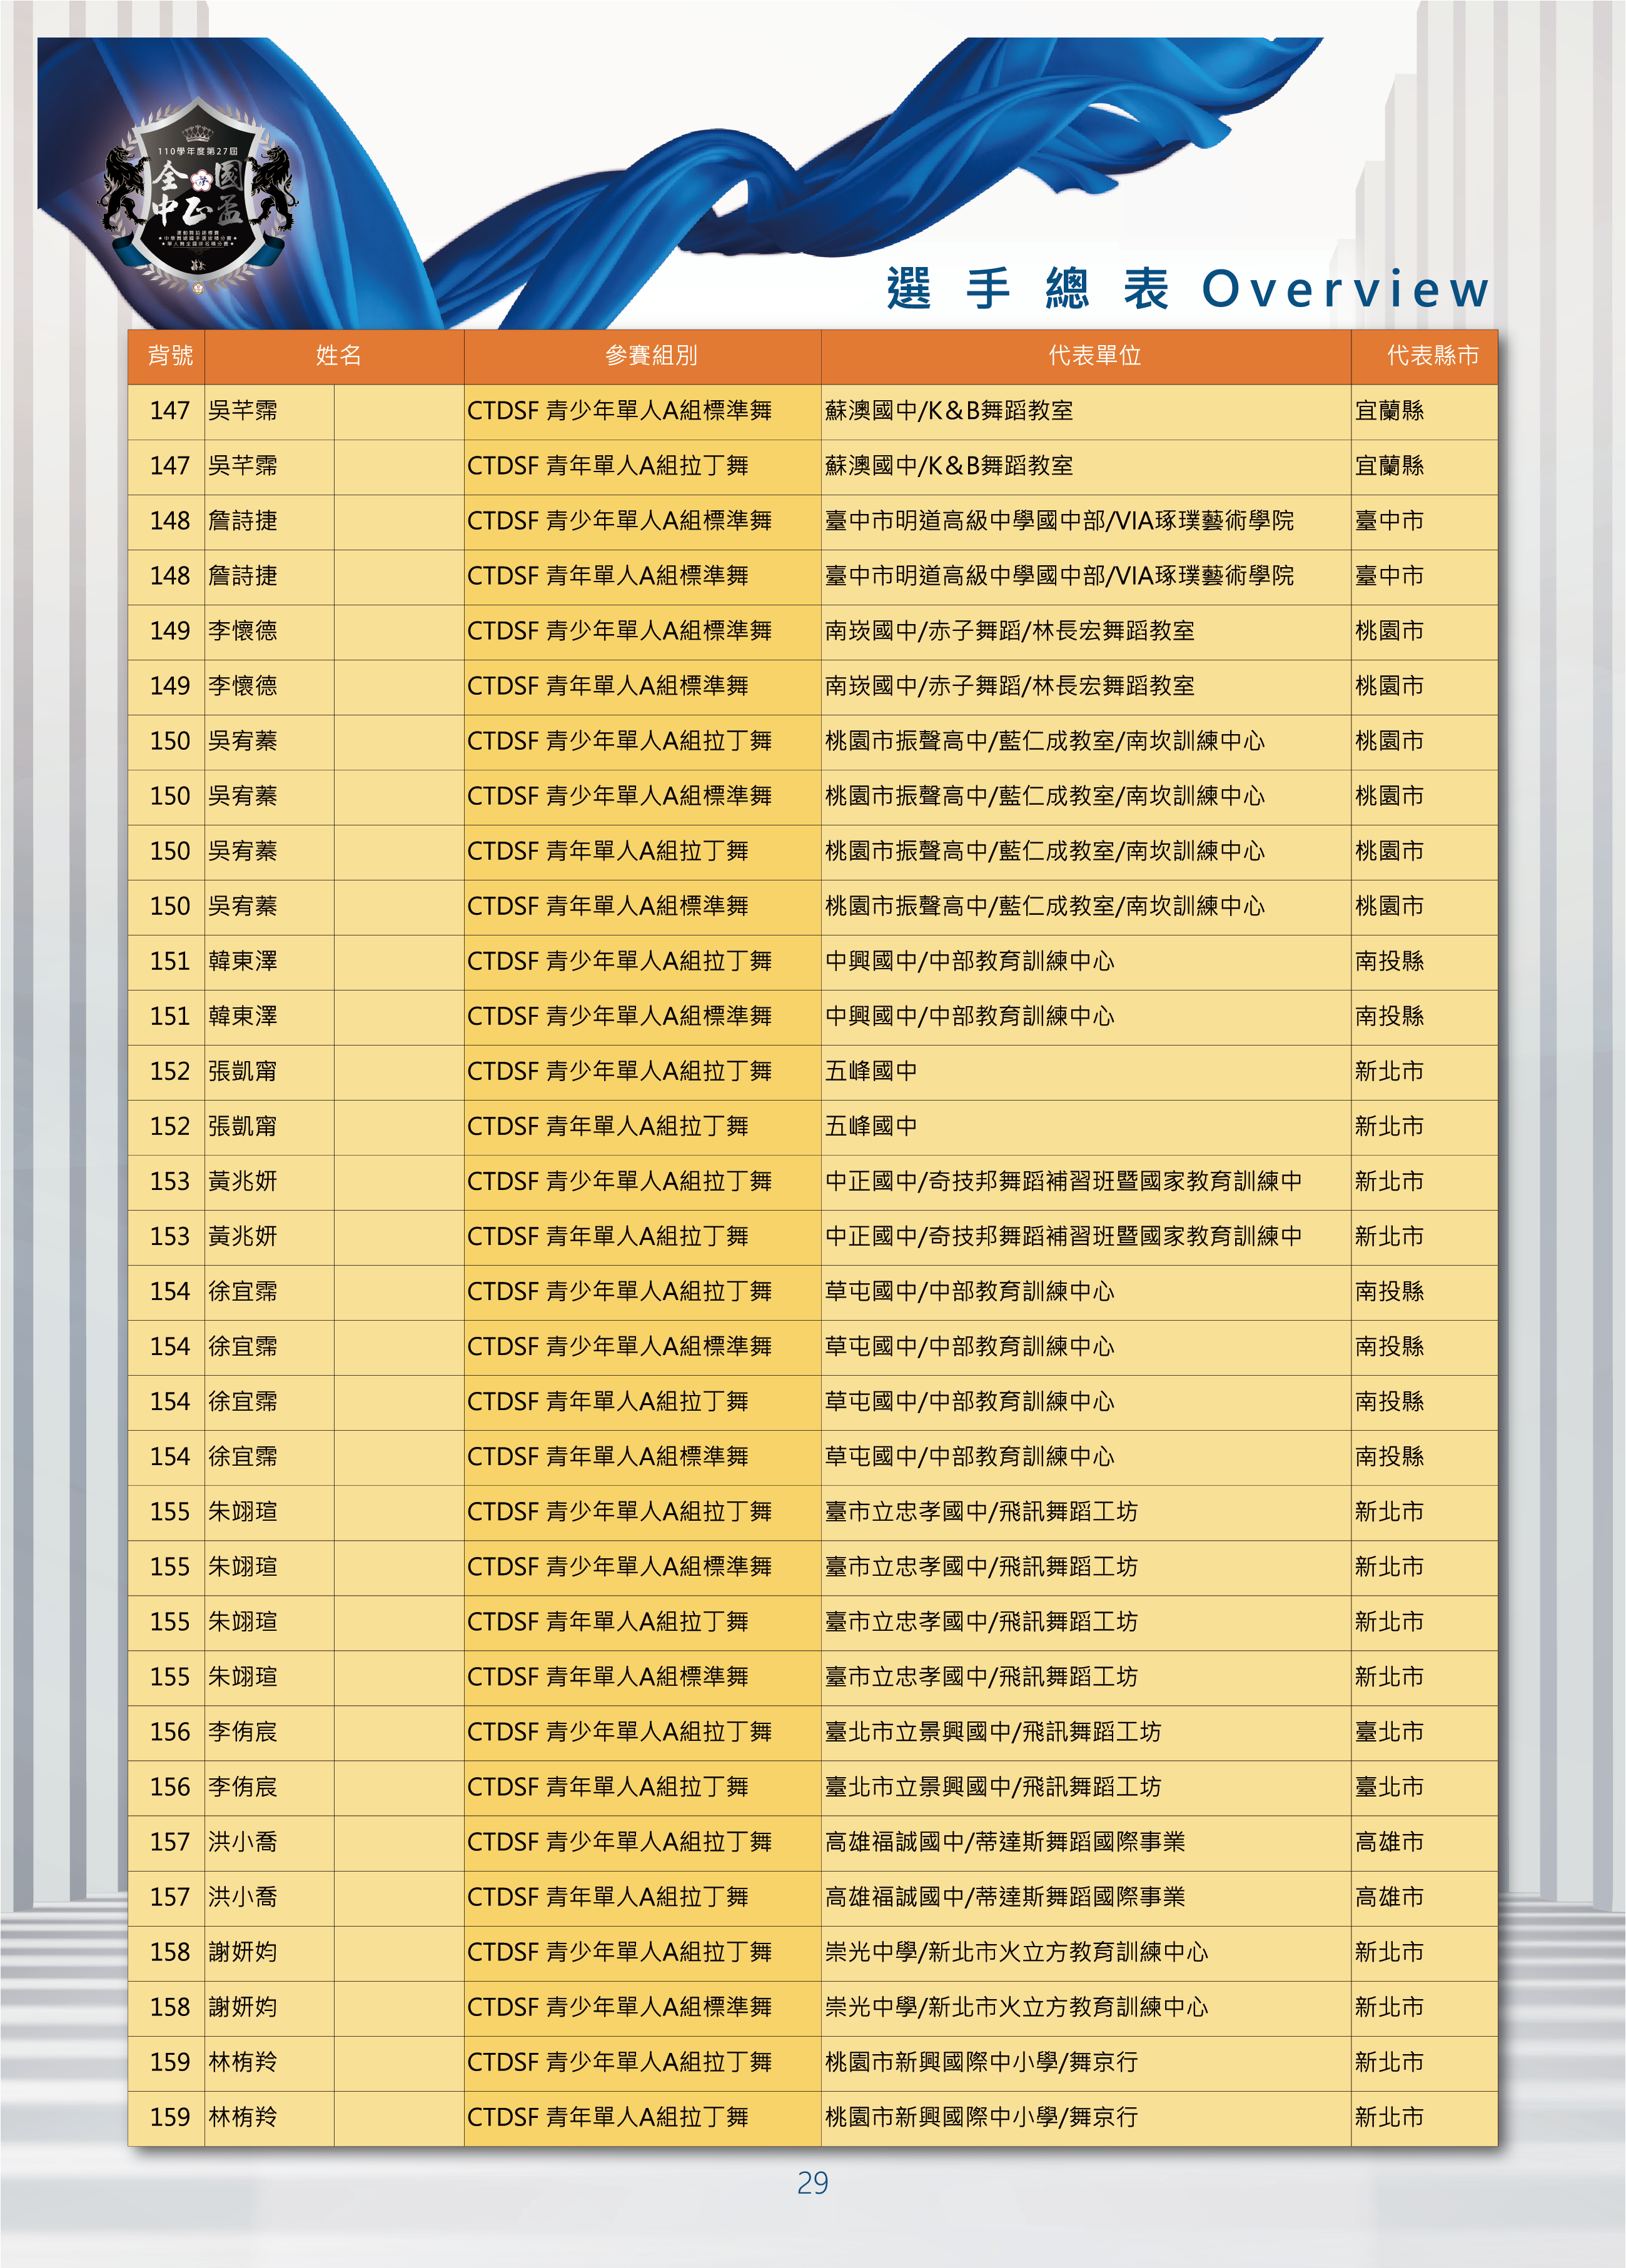Viewport: 1626px width, 2268px height.
Task: Click name 李懷德 in the 青年單人A組標準舞 row
Action: [243, 686]
